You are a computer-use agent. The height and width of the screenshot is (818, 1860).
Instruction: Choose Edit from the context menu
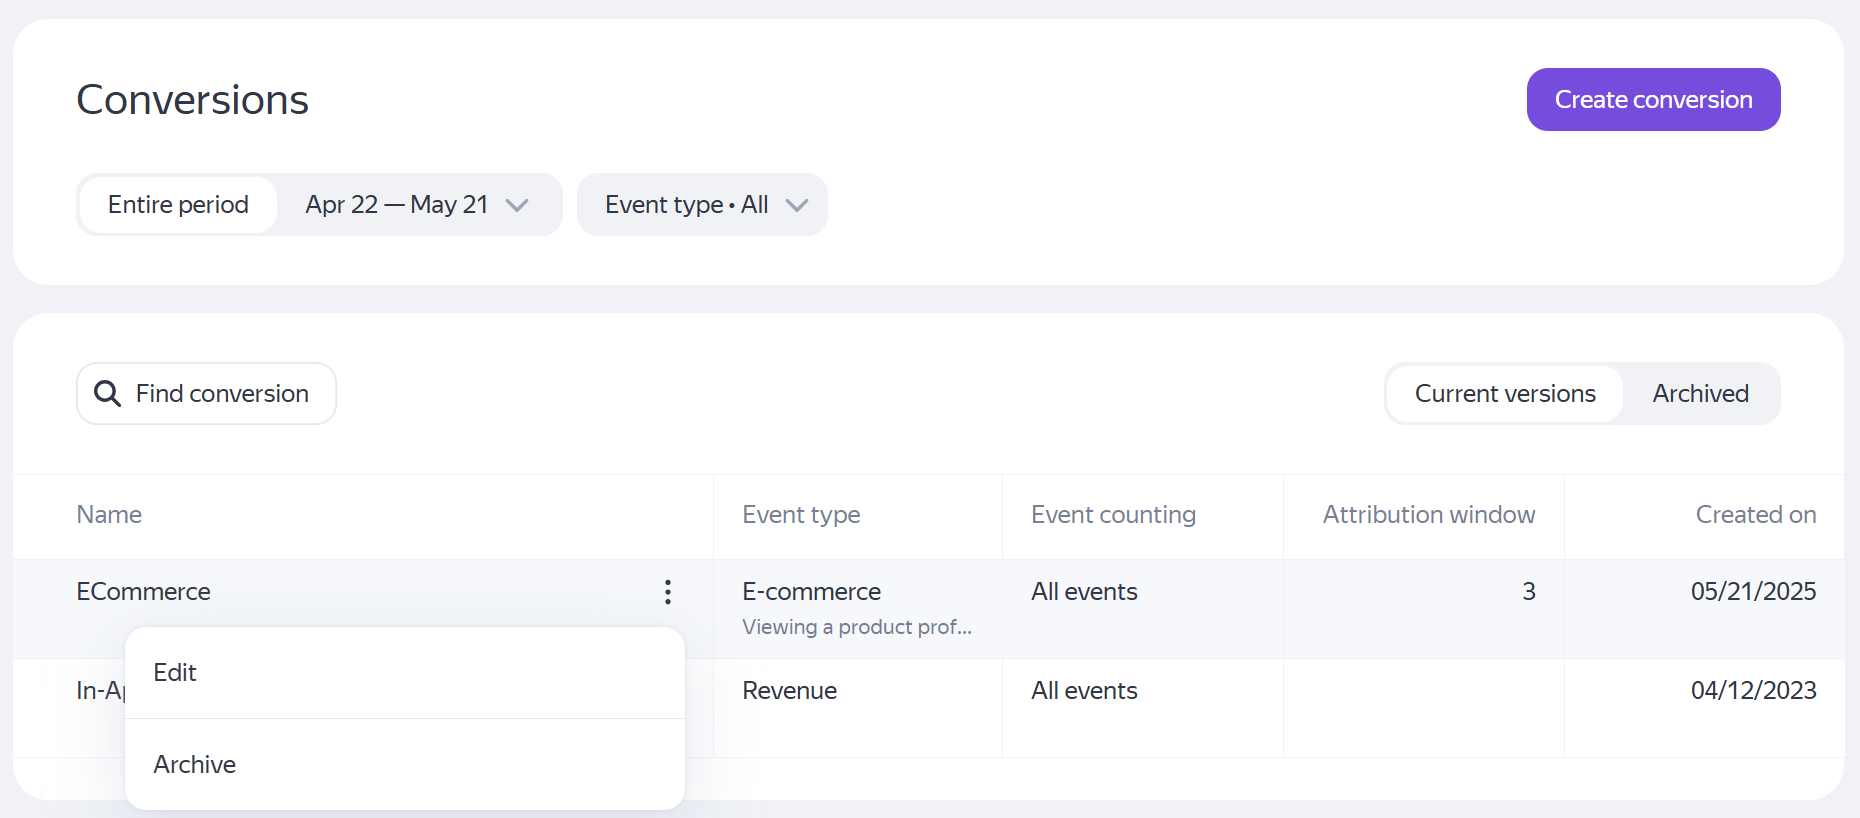pos(176,673)
